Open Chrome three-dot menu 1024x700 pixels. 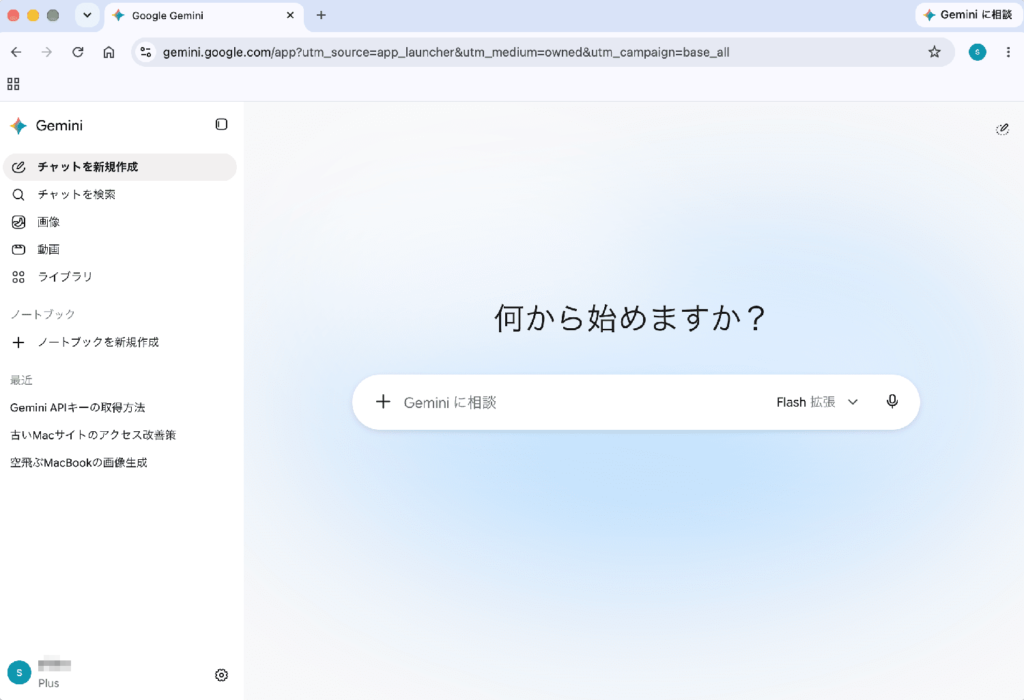[1008, 52]
